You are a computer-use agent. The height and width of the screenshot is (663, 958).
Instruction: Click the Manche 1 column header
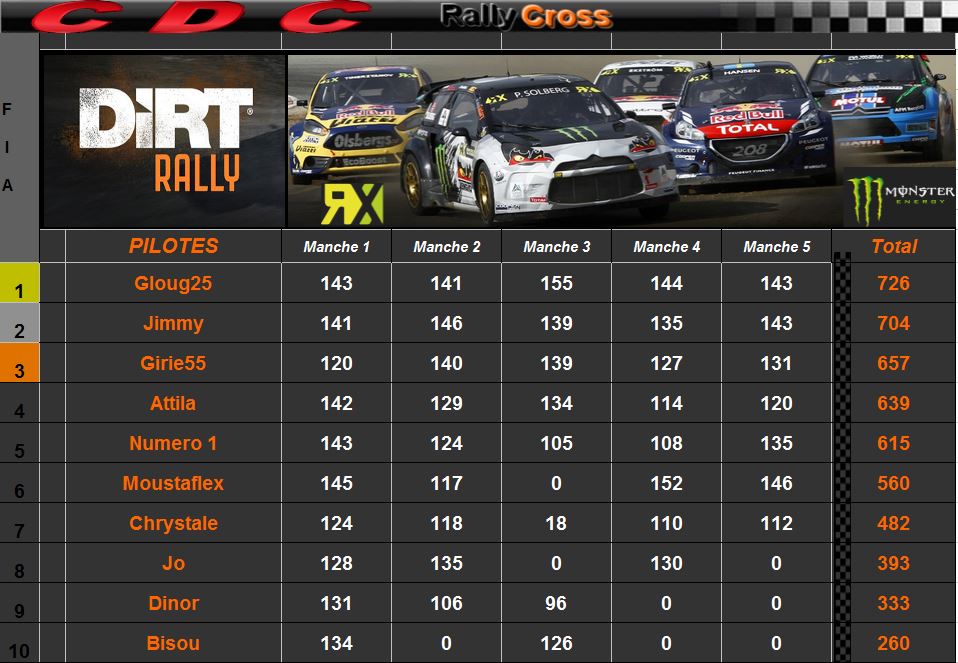337,247
